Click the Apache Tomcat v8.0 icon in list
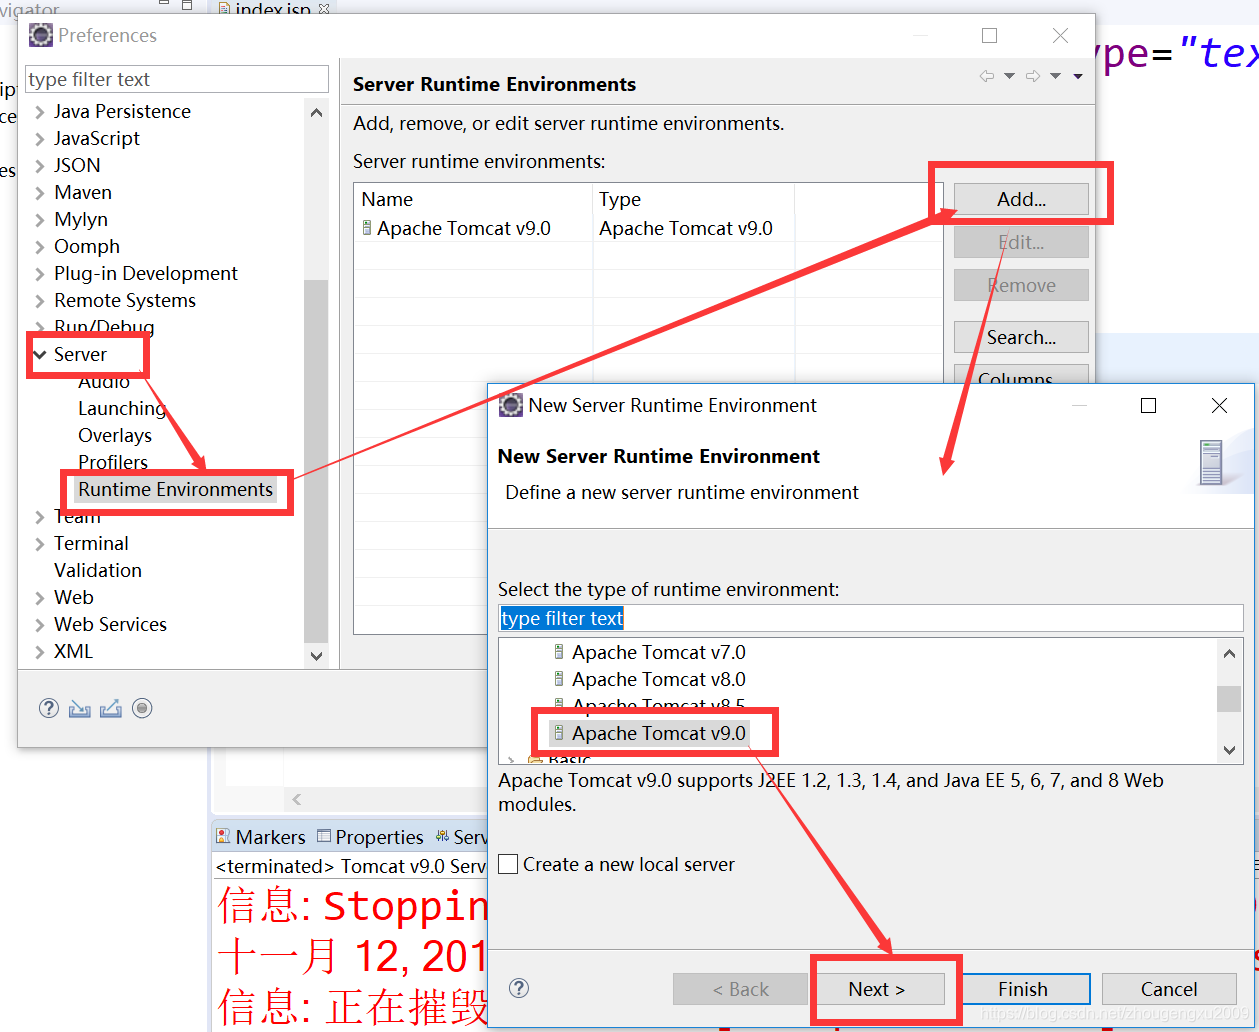This screenshot has width=1259, height=1032. pos(559,679)
